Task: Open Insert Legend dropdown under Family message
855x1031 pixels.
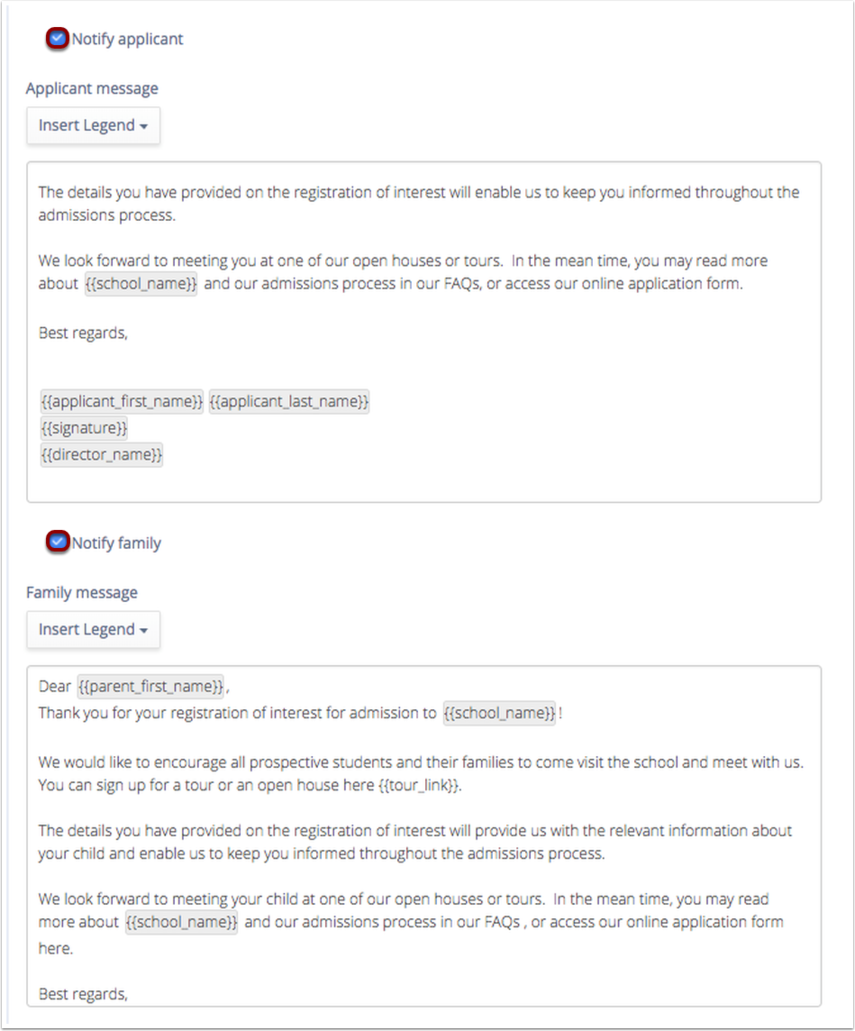Action: pyautogui.click(x=93, y=630)
